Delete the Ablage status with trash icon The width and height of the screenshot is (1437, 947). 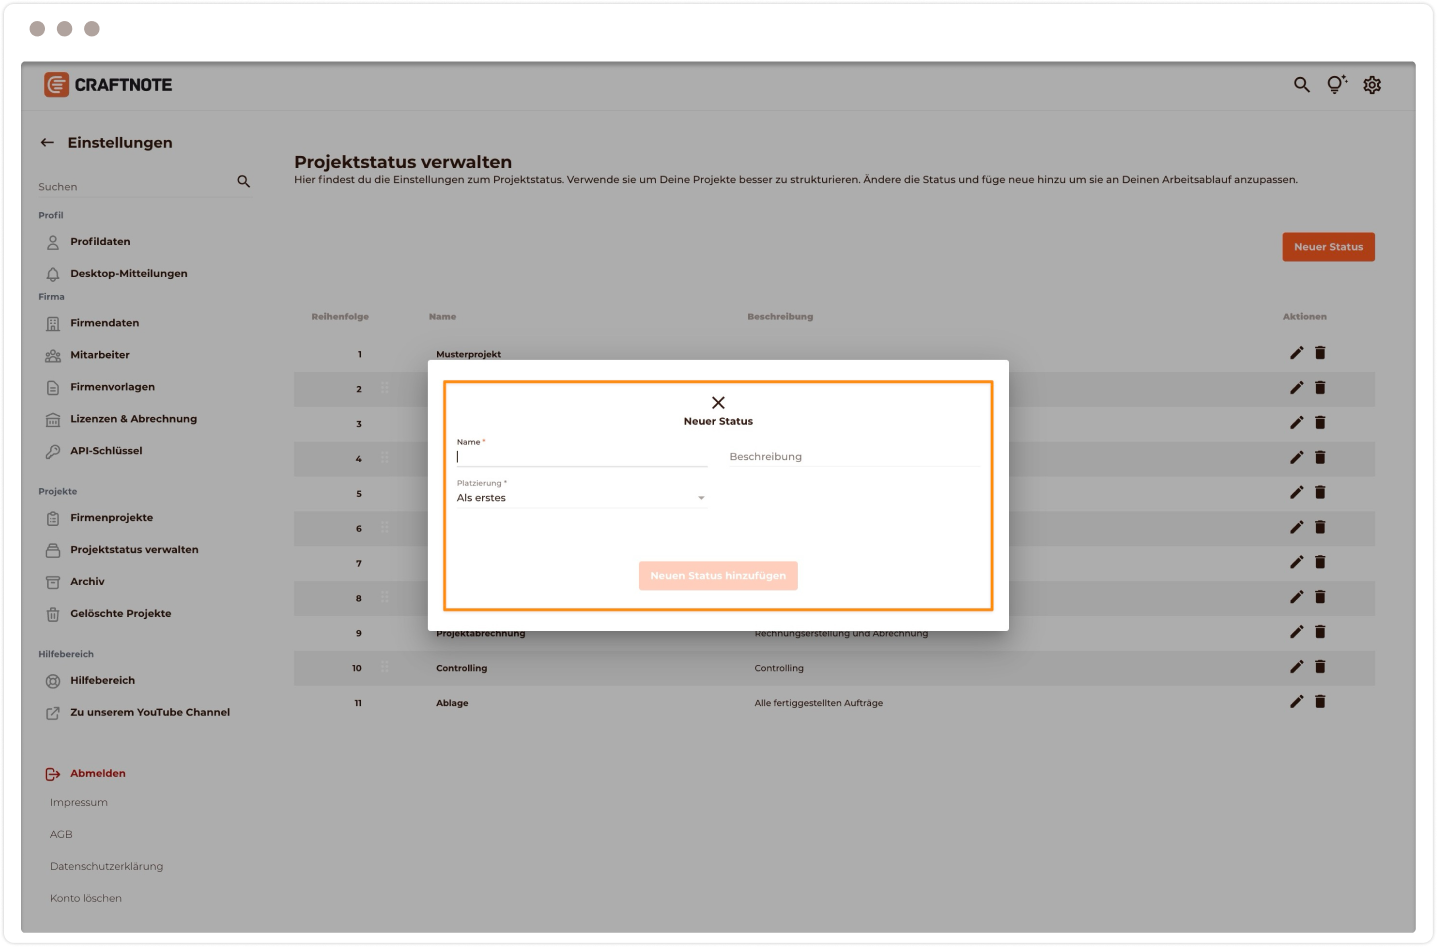point(1320,702)
